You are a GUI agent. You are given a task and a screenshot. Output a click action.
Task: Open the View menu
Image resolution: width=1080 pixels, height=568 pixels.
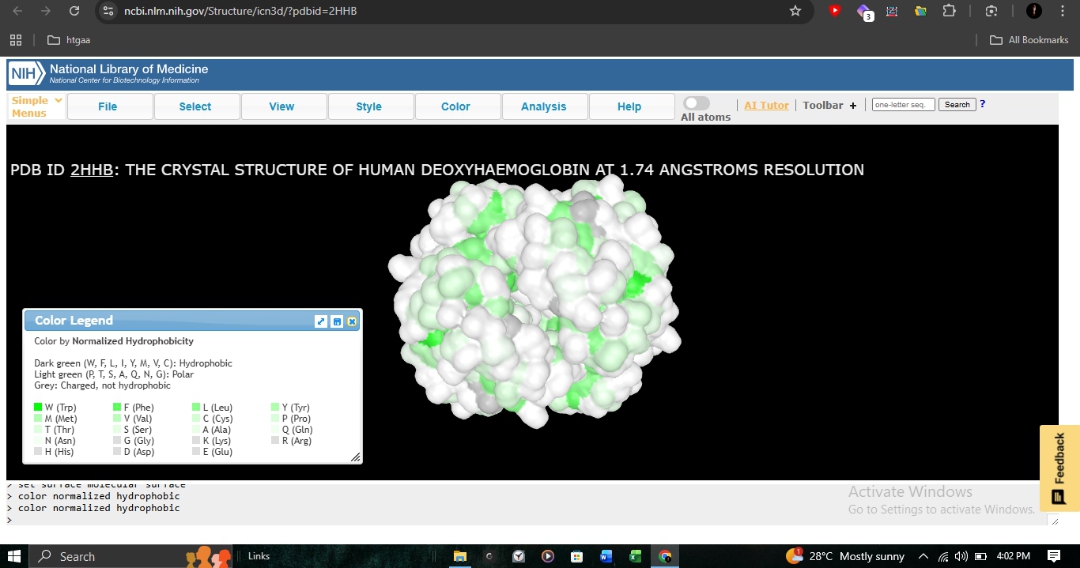(x=281, y=107)
